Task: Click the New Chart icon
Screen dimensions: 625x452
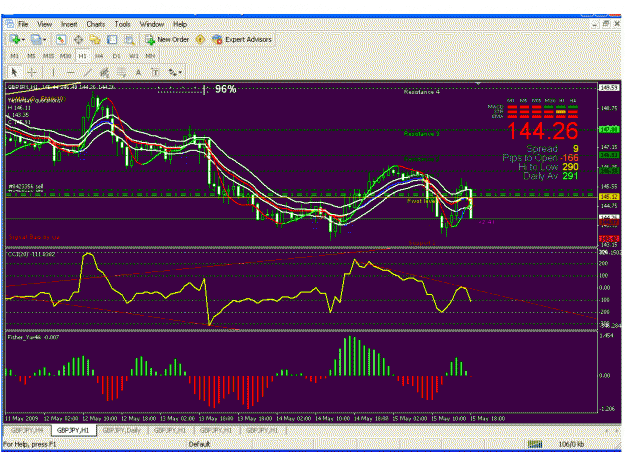Action: (x=15, y=39)
